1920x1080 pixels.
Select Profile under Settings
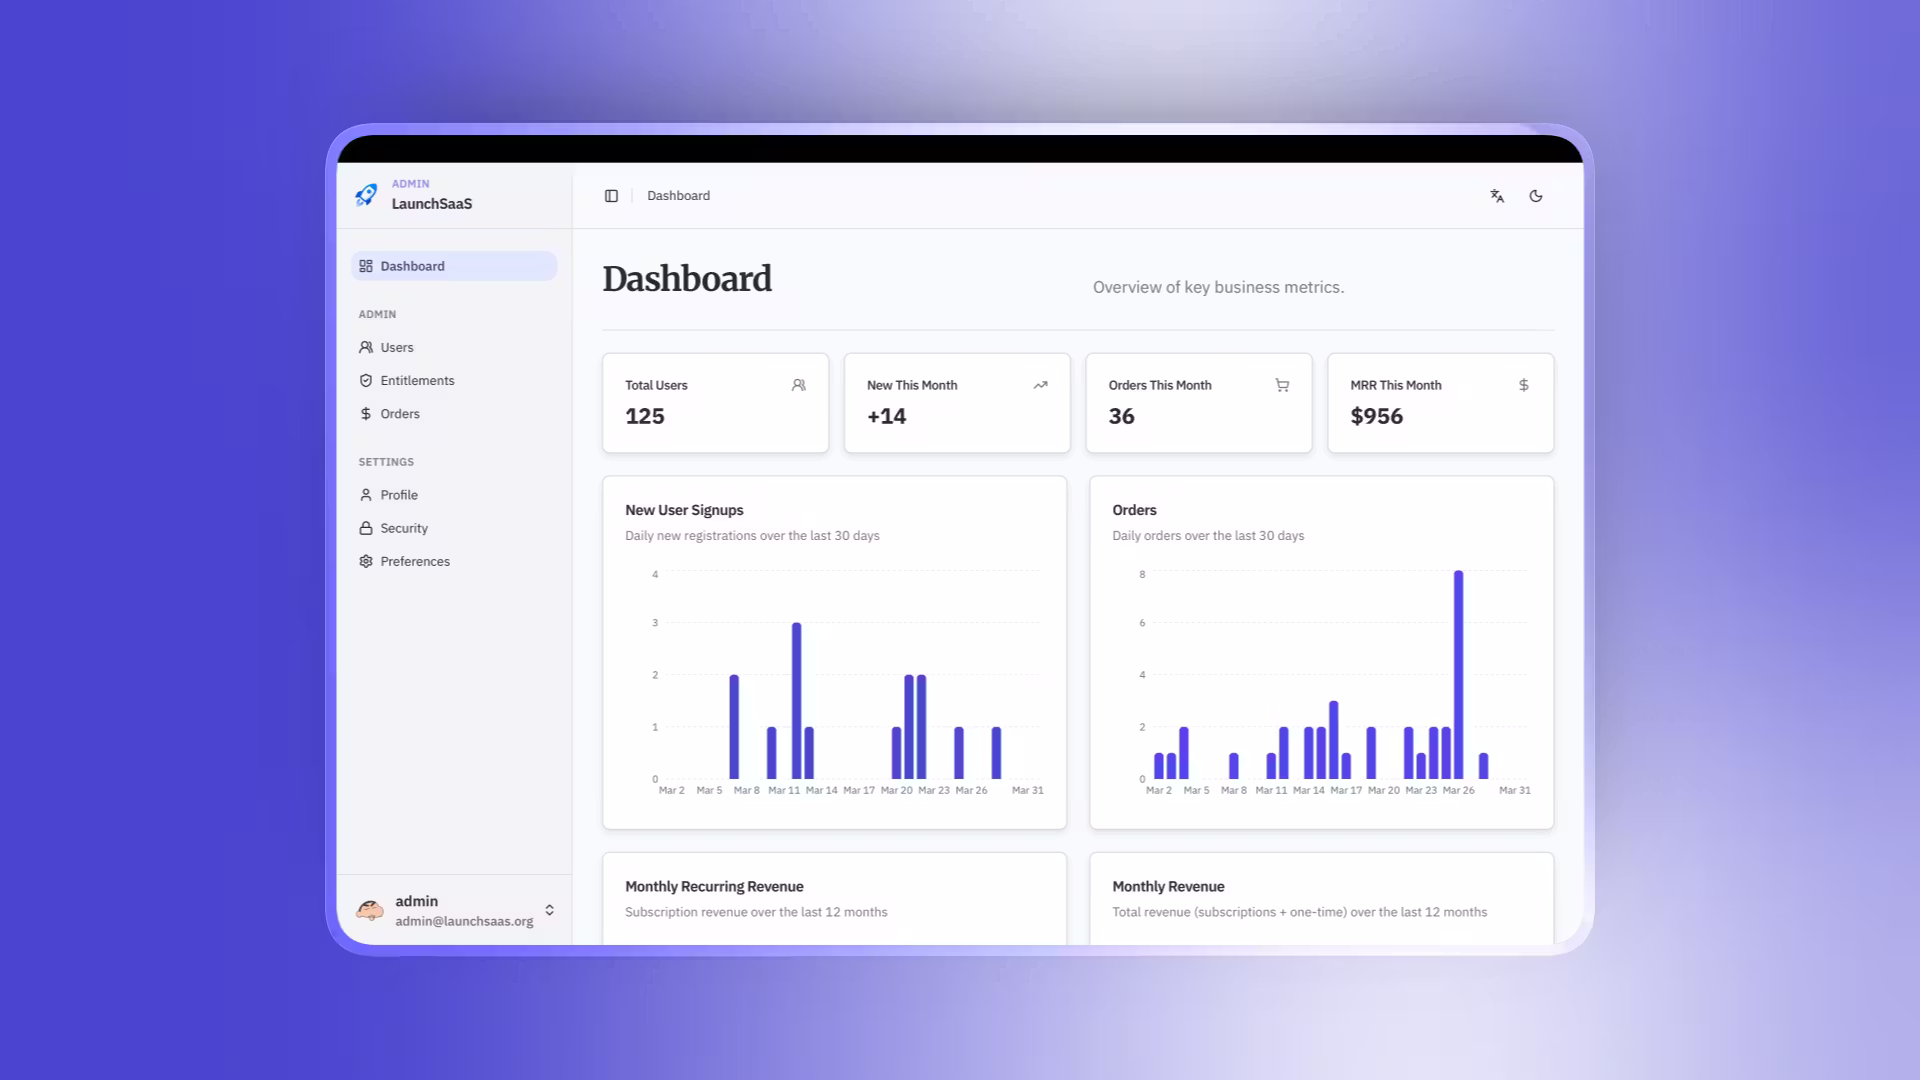point(401,494)
